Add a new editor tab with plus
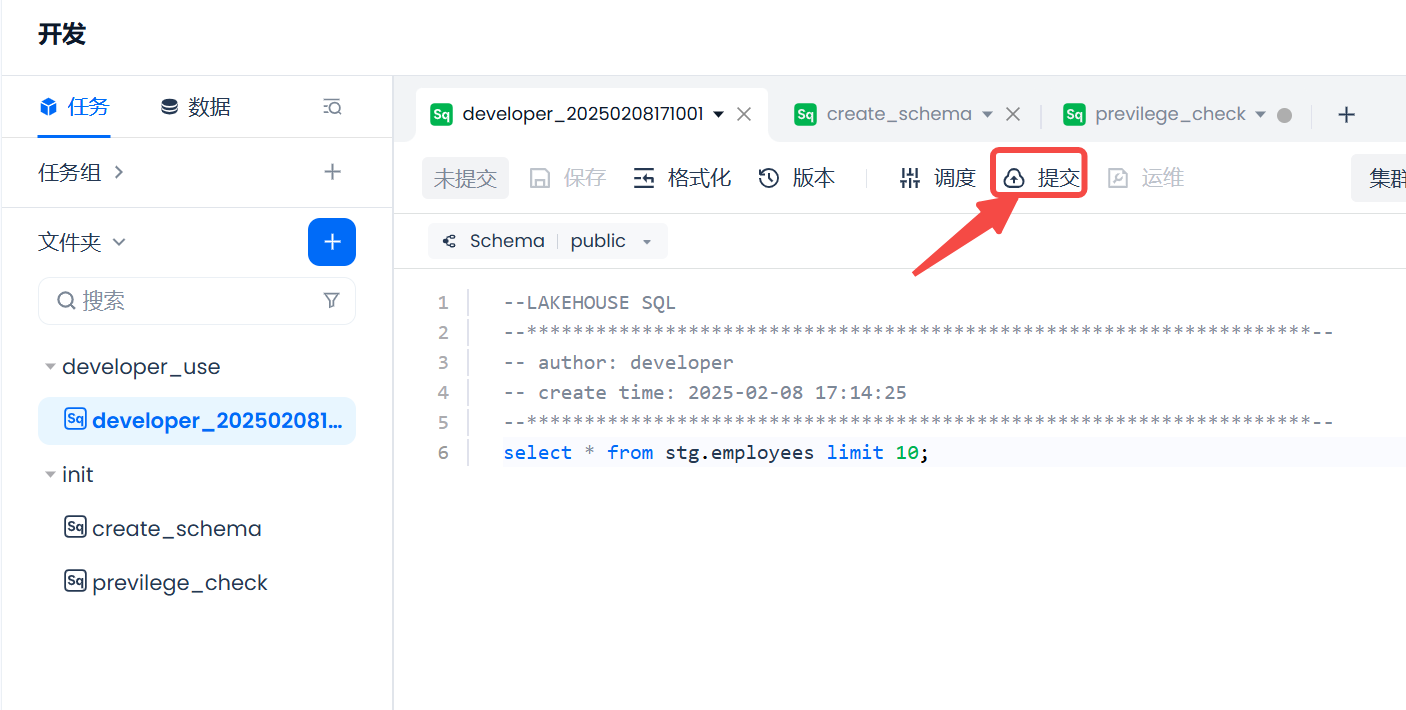1406x710 pixels. coord(1346,115)
